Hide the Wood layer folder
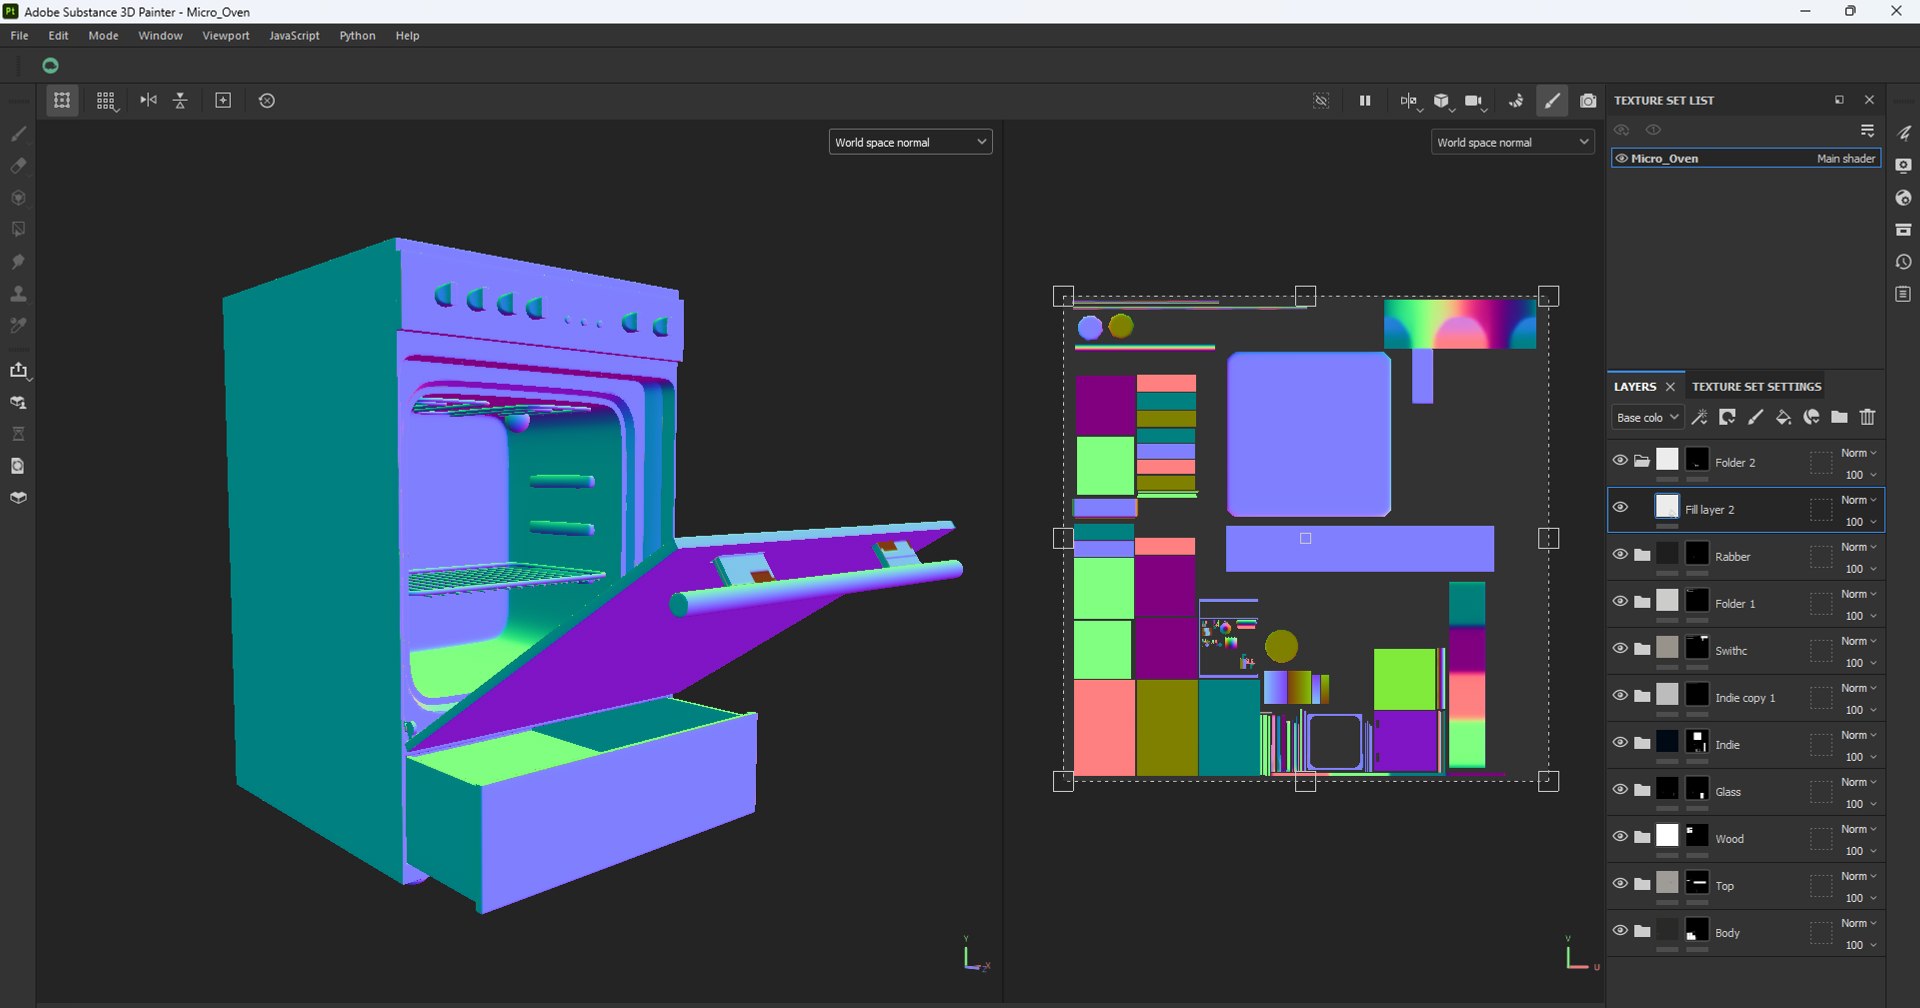Screen dimensions: 1920x1008 coord(1620,836)
